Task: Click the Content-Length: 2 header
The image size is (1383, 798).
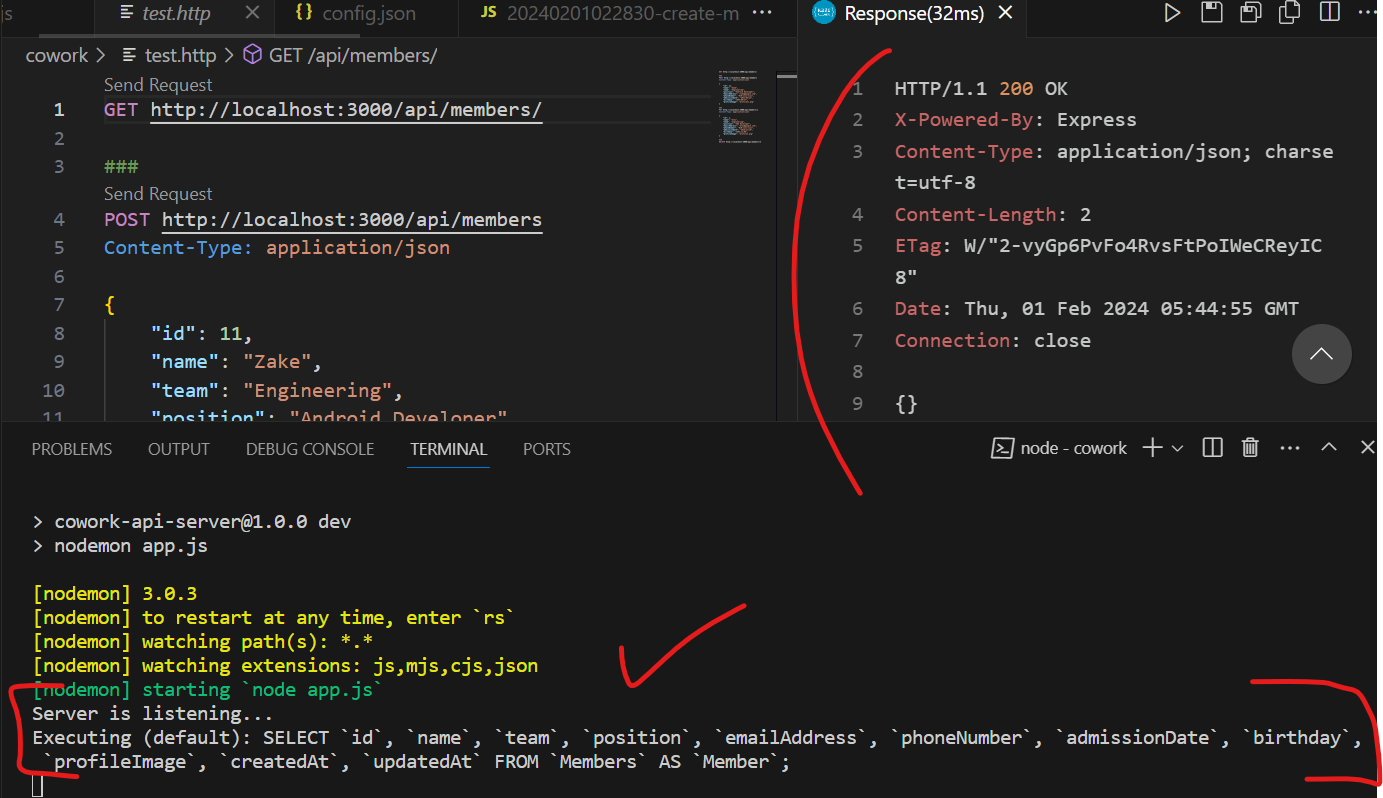Action: [x=993, y=214]
